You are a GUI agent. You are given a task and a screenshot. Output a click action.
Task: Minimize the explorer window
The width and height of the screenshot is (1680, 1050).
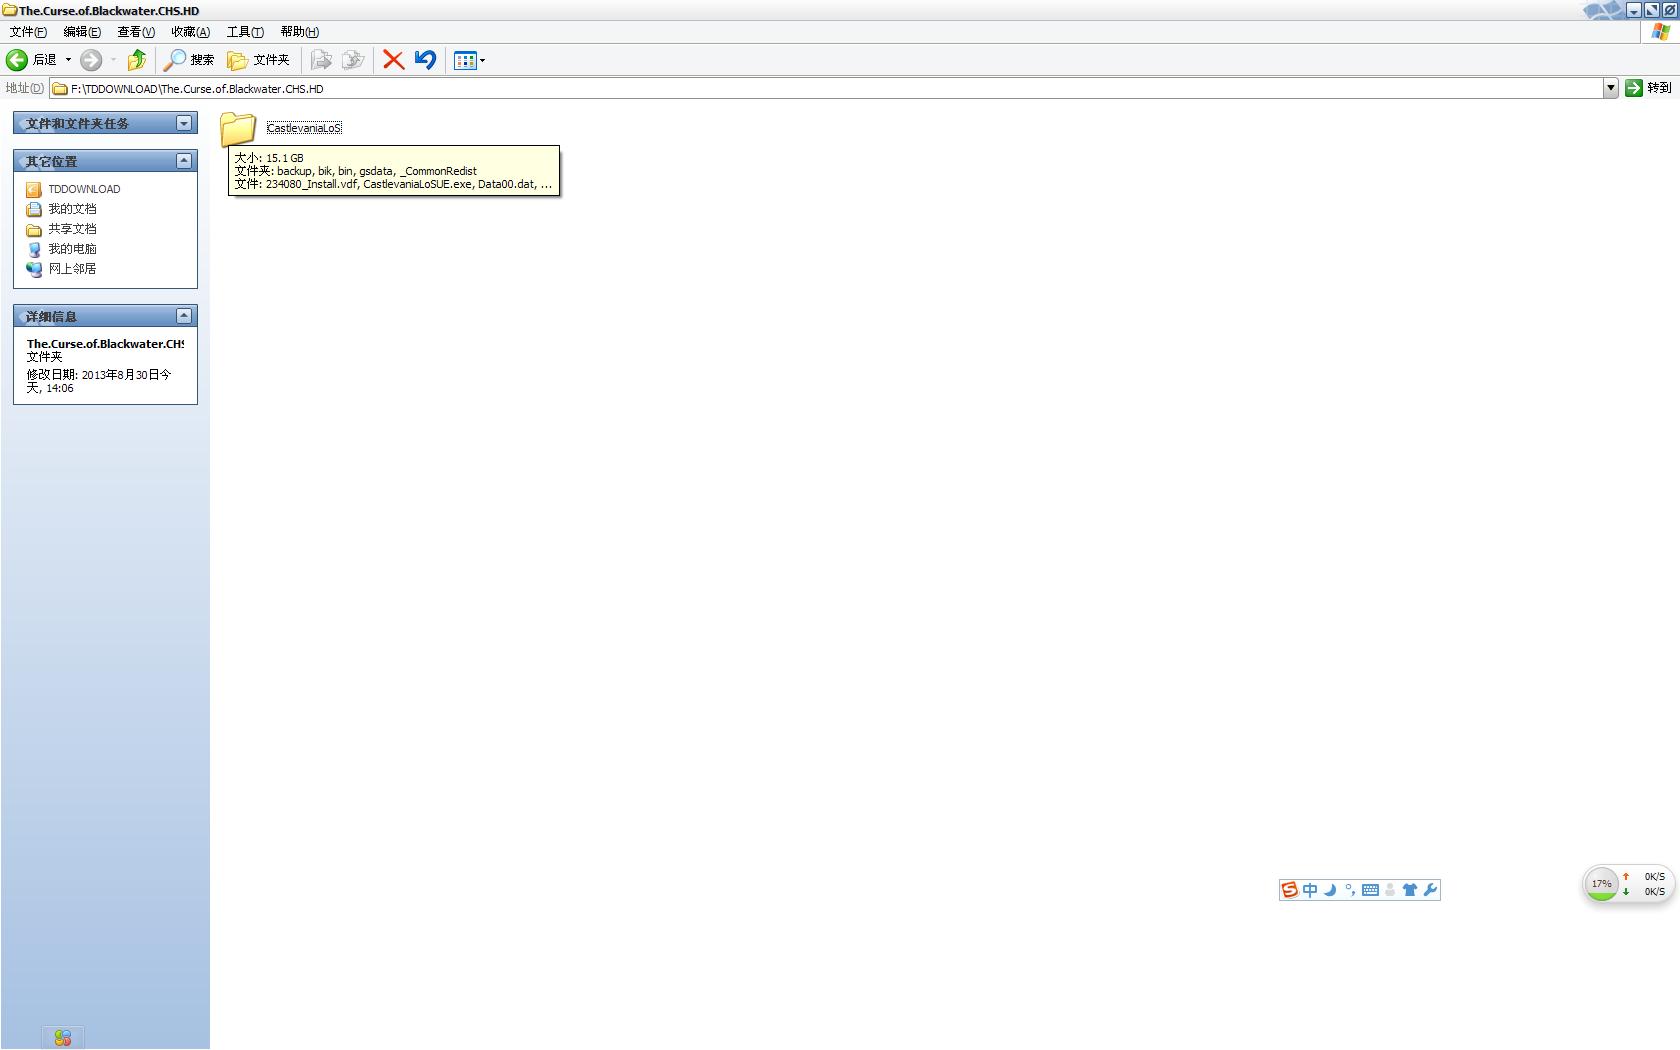pos(1633,10)
